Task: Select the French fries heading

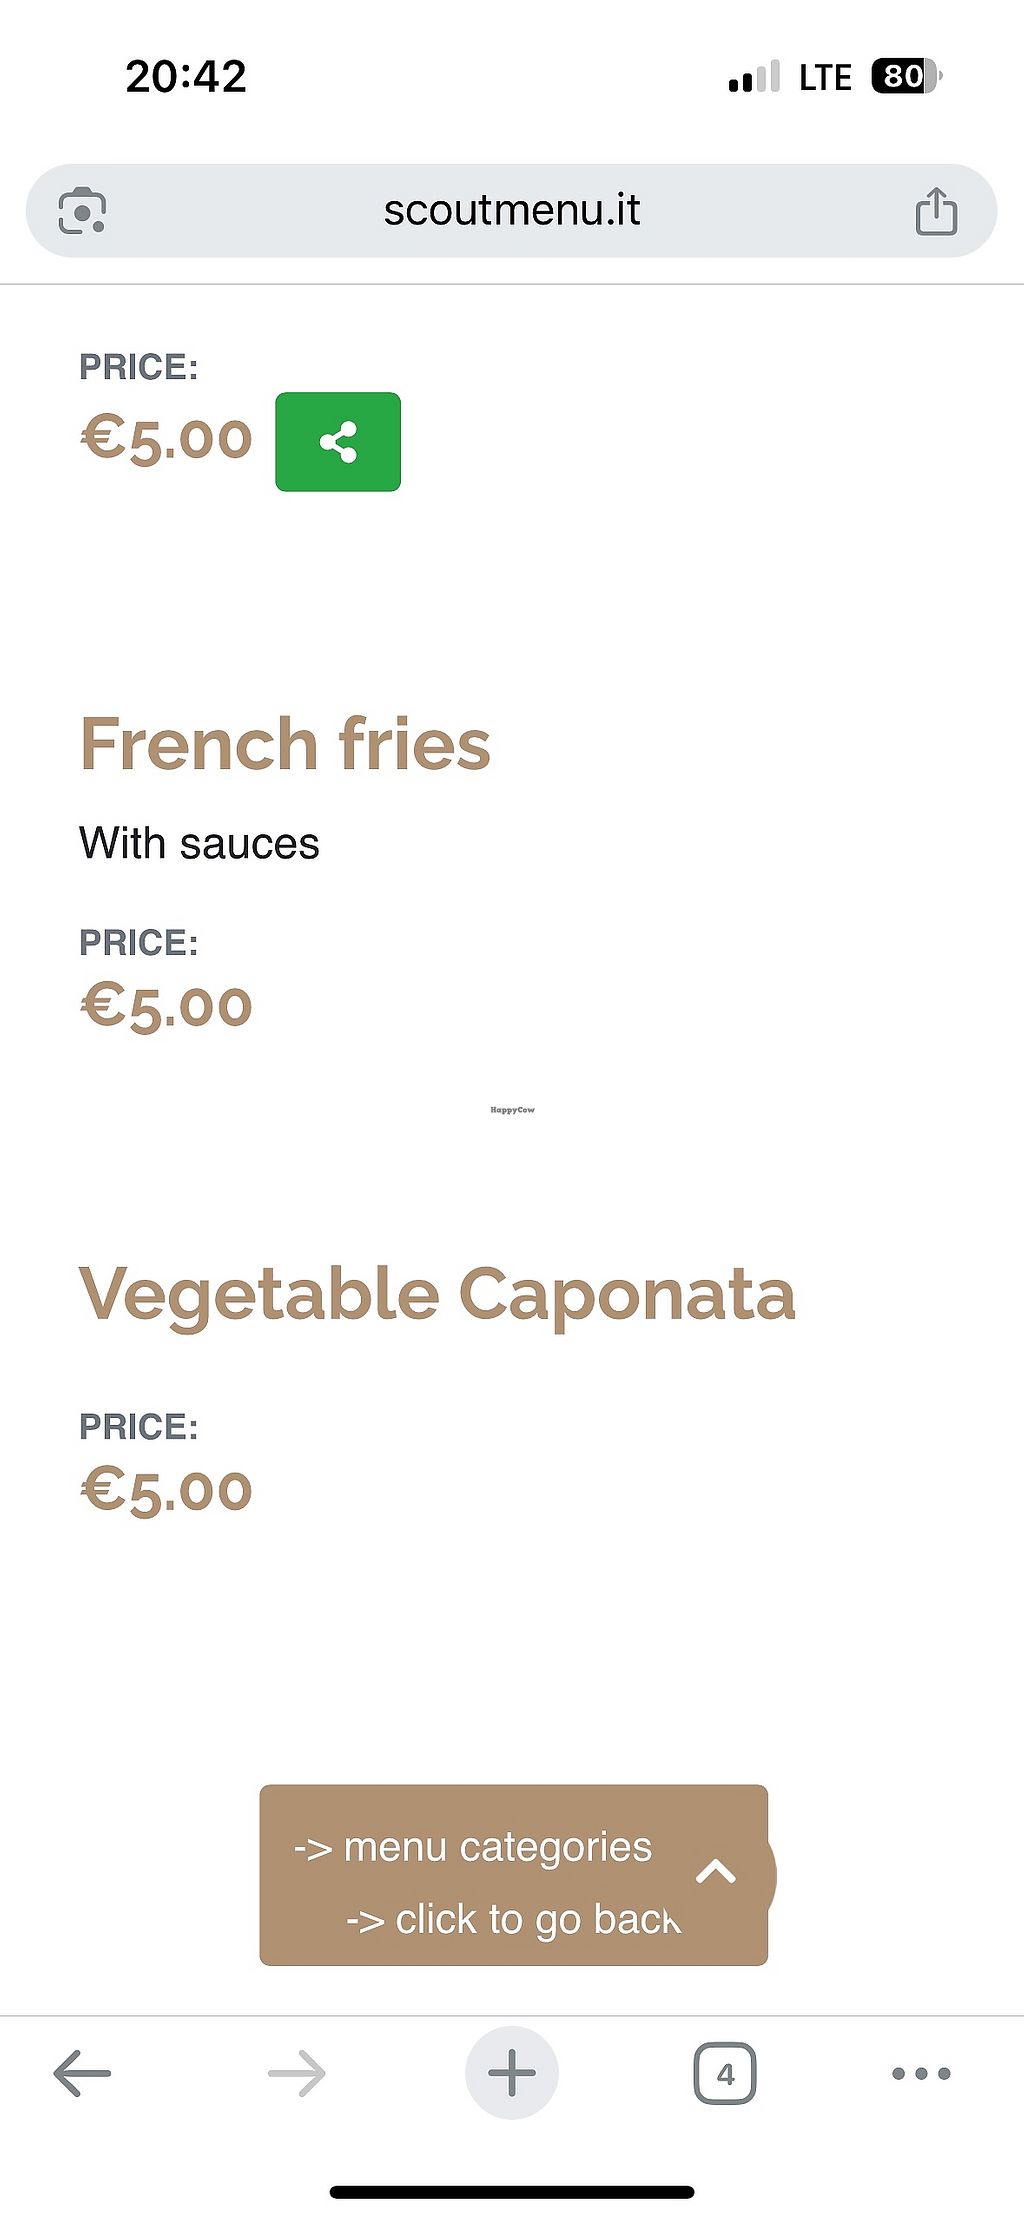Action: tap(285, 745)
